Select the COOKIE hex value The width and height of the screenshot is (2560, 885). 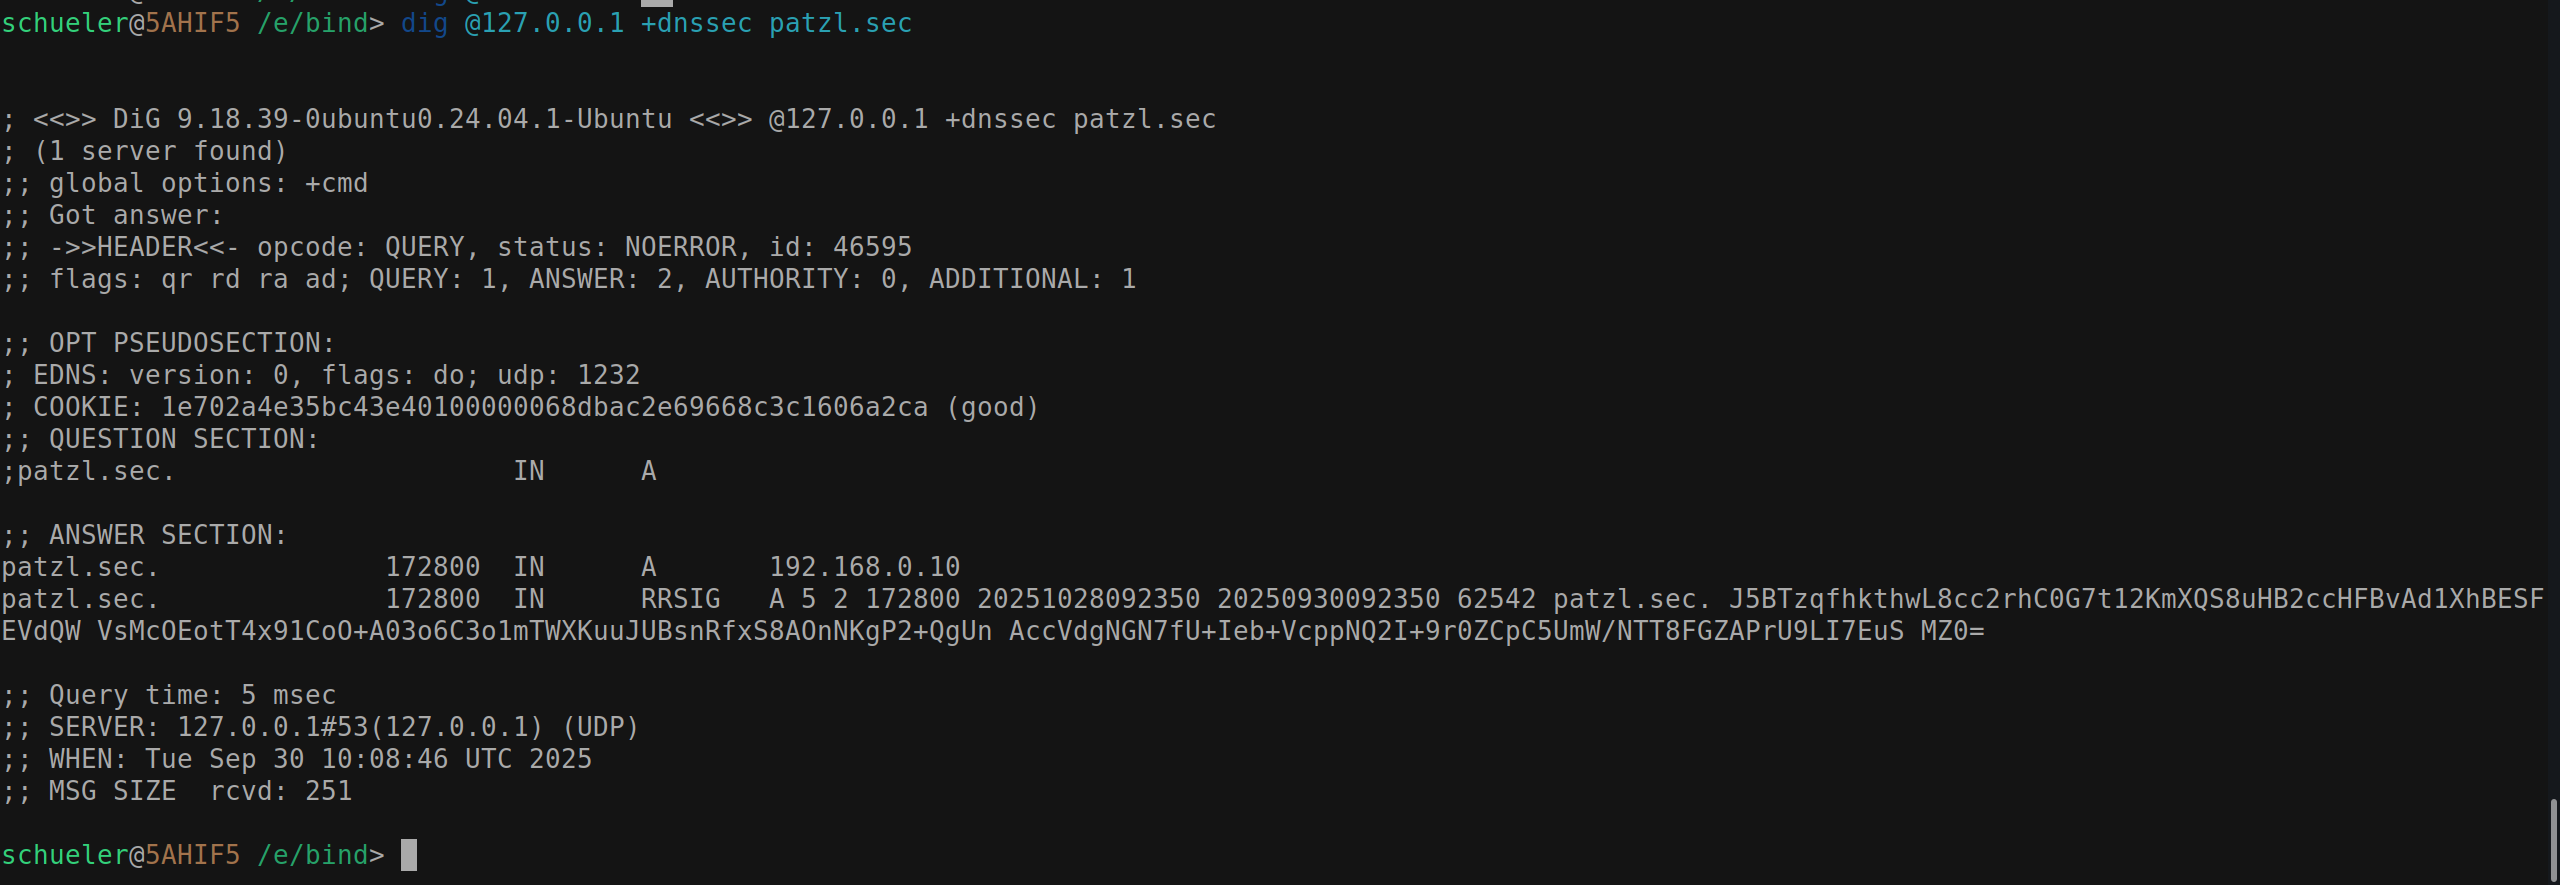(x=544, y=407)
